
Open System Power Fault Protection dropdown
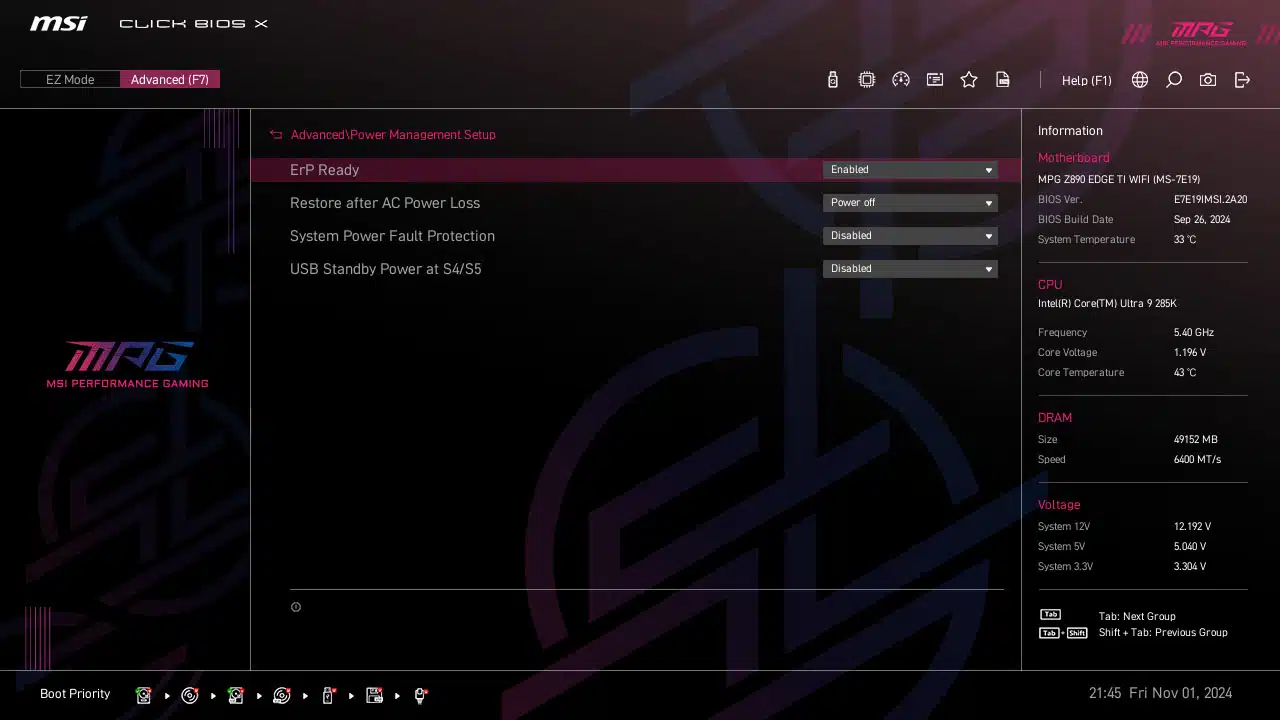tap(910, 236)
